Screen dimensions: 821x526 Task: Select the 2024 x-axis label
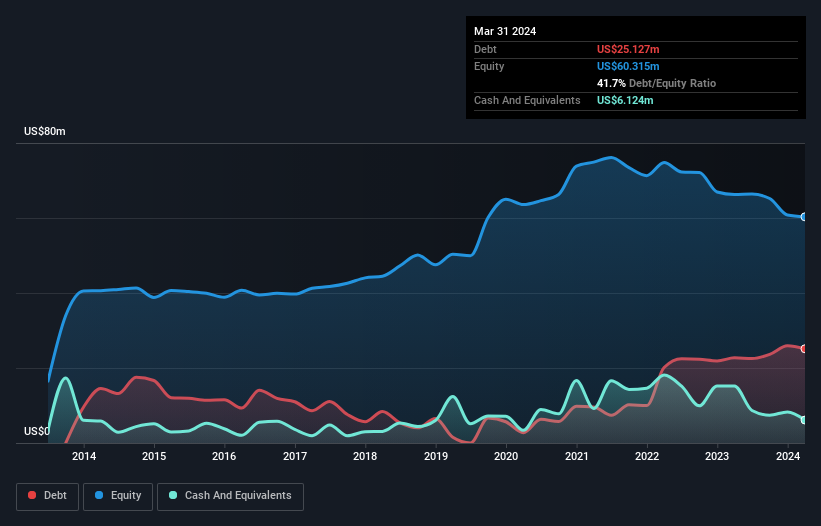pos(788,457)
